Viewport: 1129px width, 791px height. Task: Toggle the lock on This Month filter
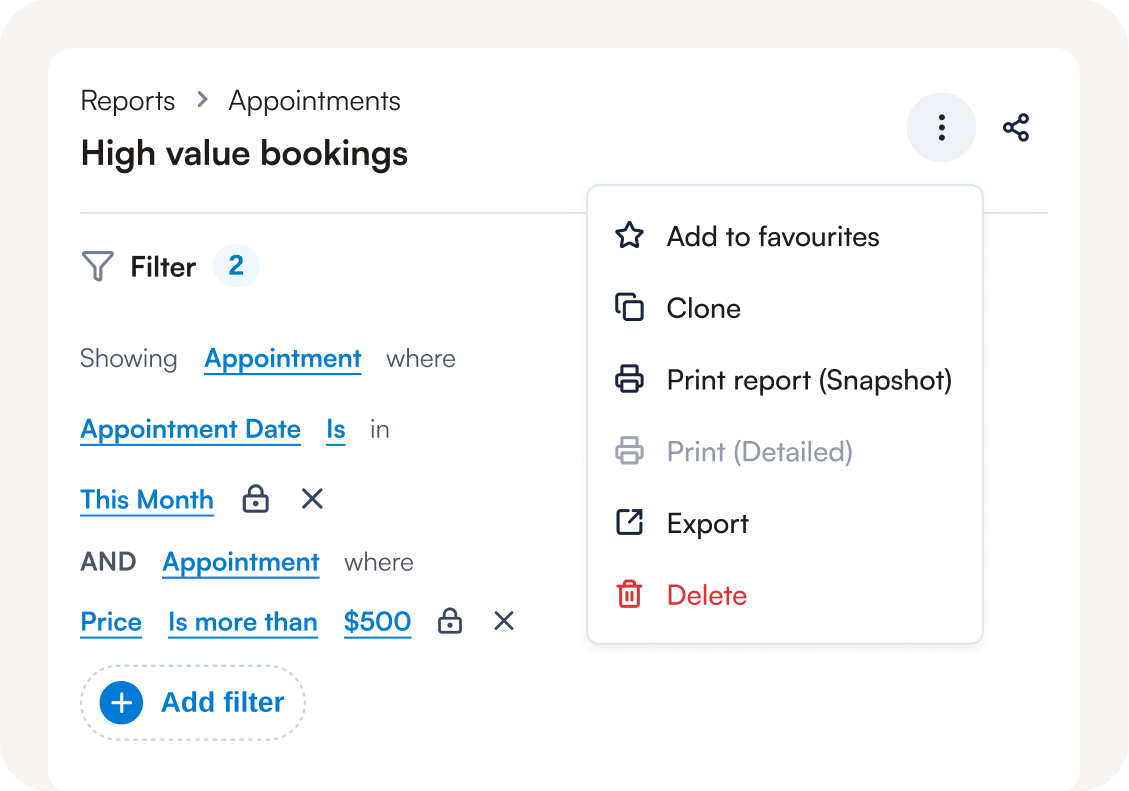click(x=256, y=499)
